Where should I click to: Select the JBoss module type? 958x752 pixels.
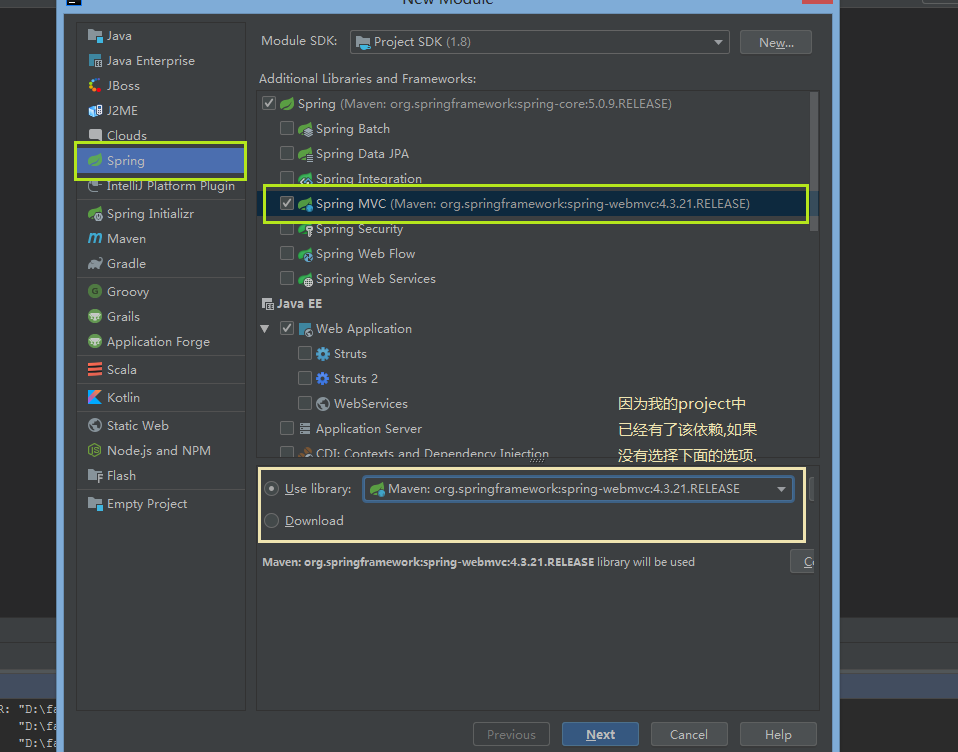coord(161,86)
